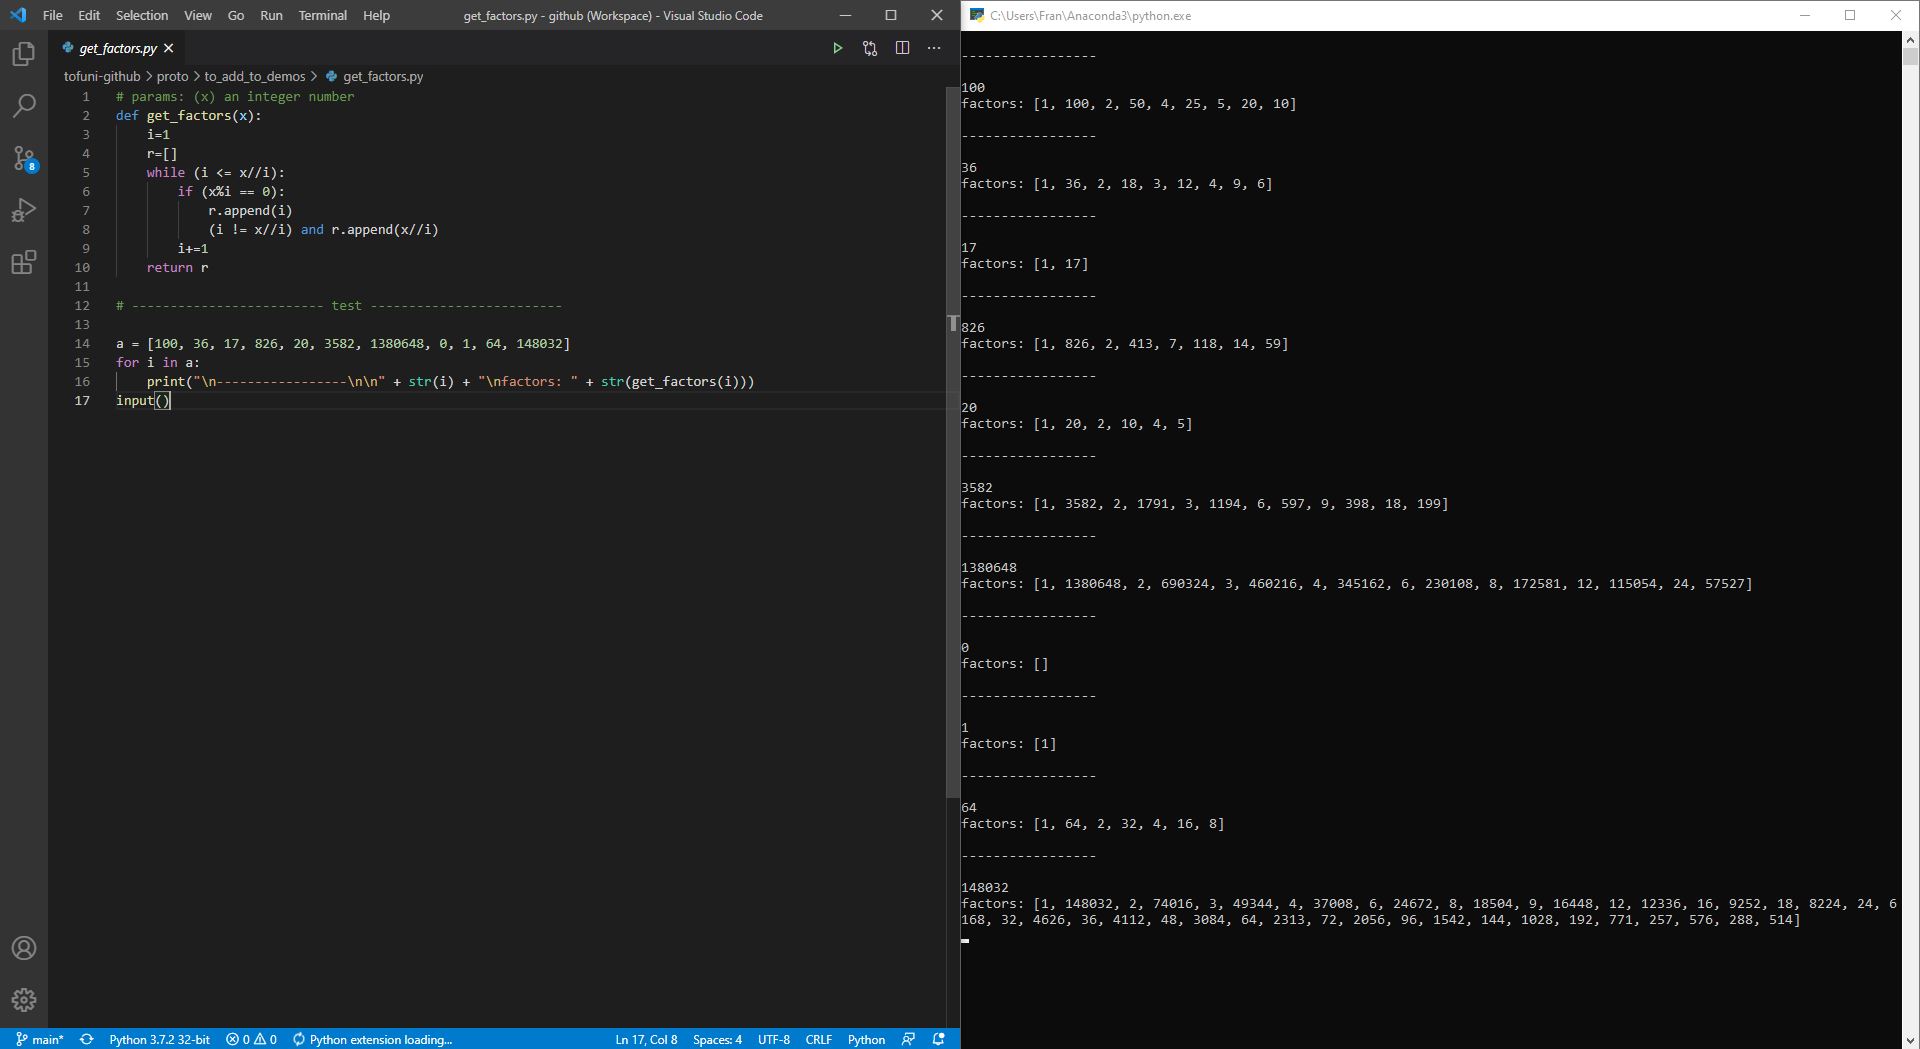This screenshot has height=1049, width=1920.
Task: Open Source Control view with 8 changes
Action: pyautogui.click(x=24, y=158)
